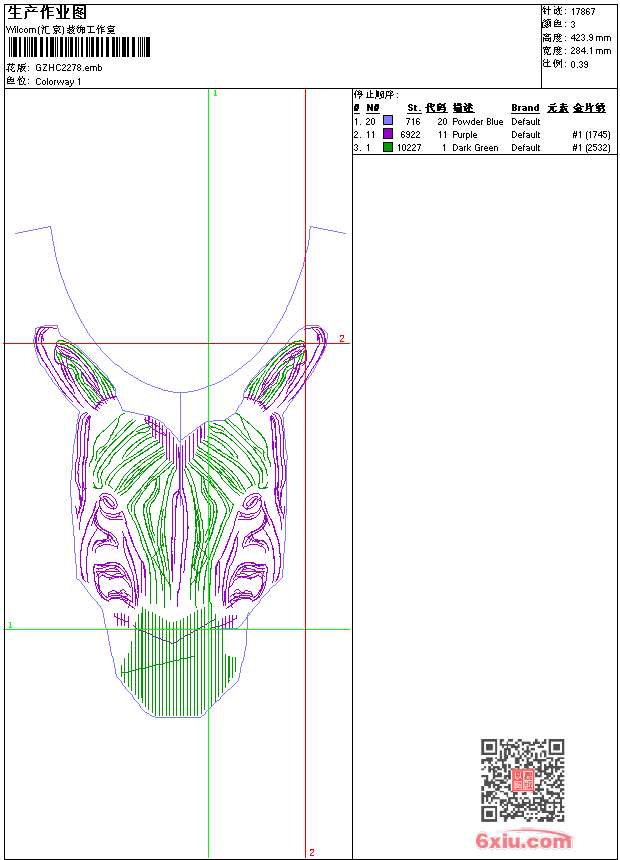Click the Brand column header

point(525,108)
